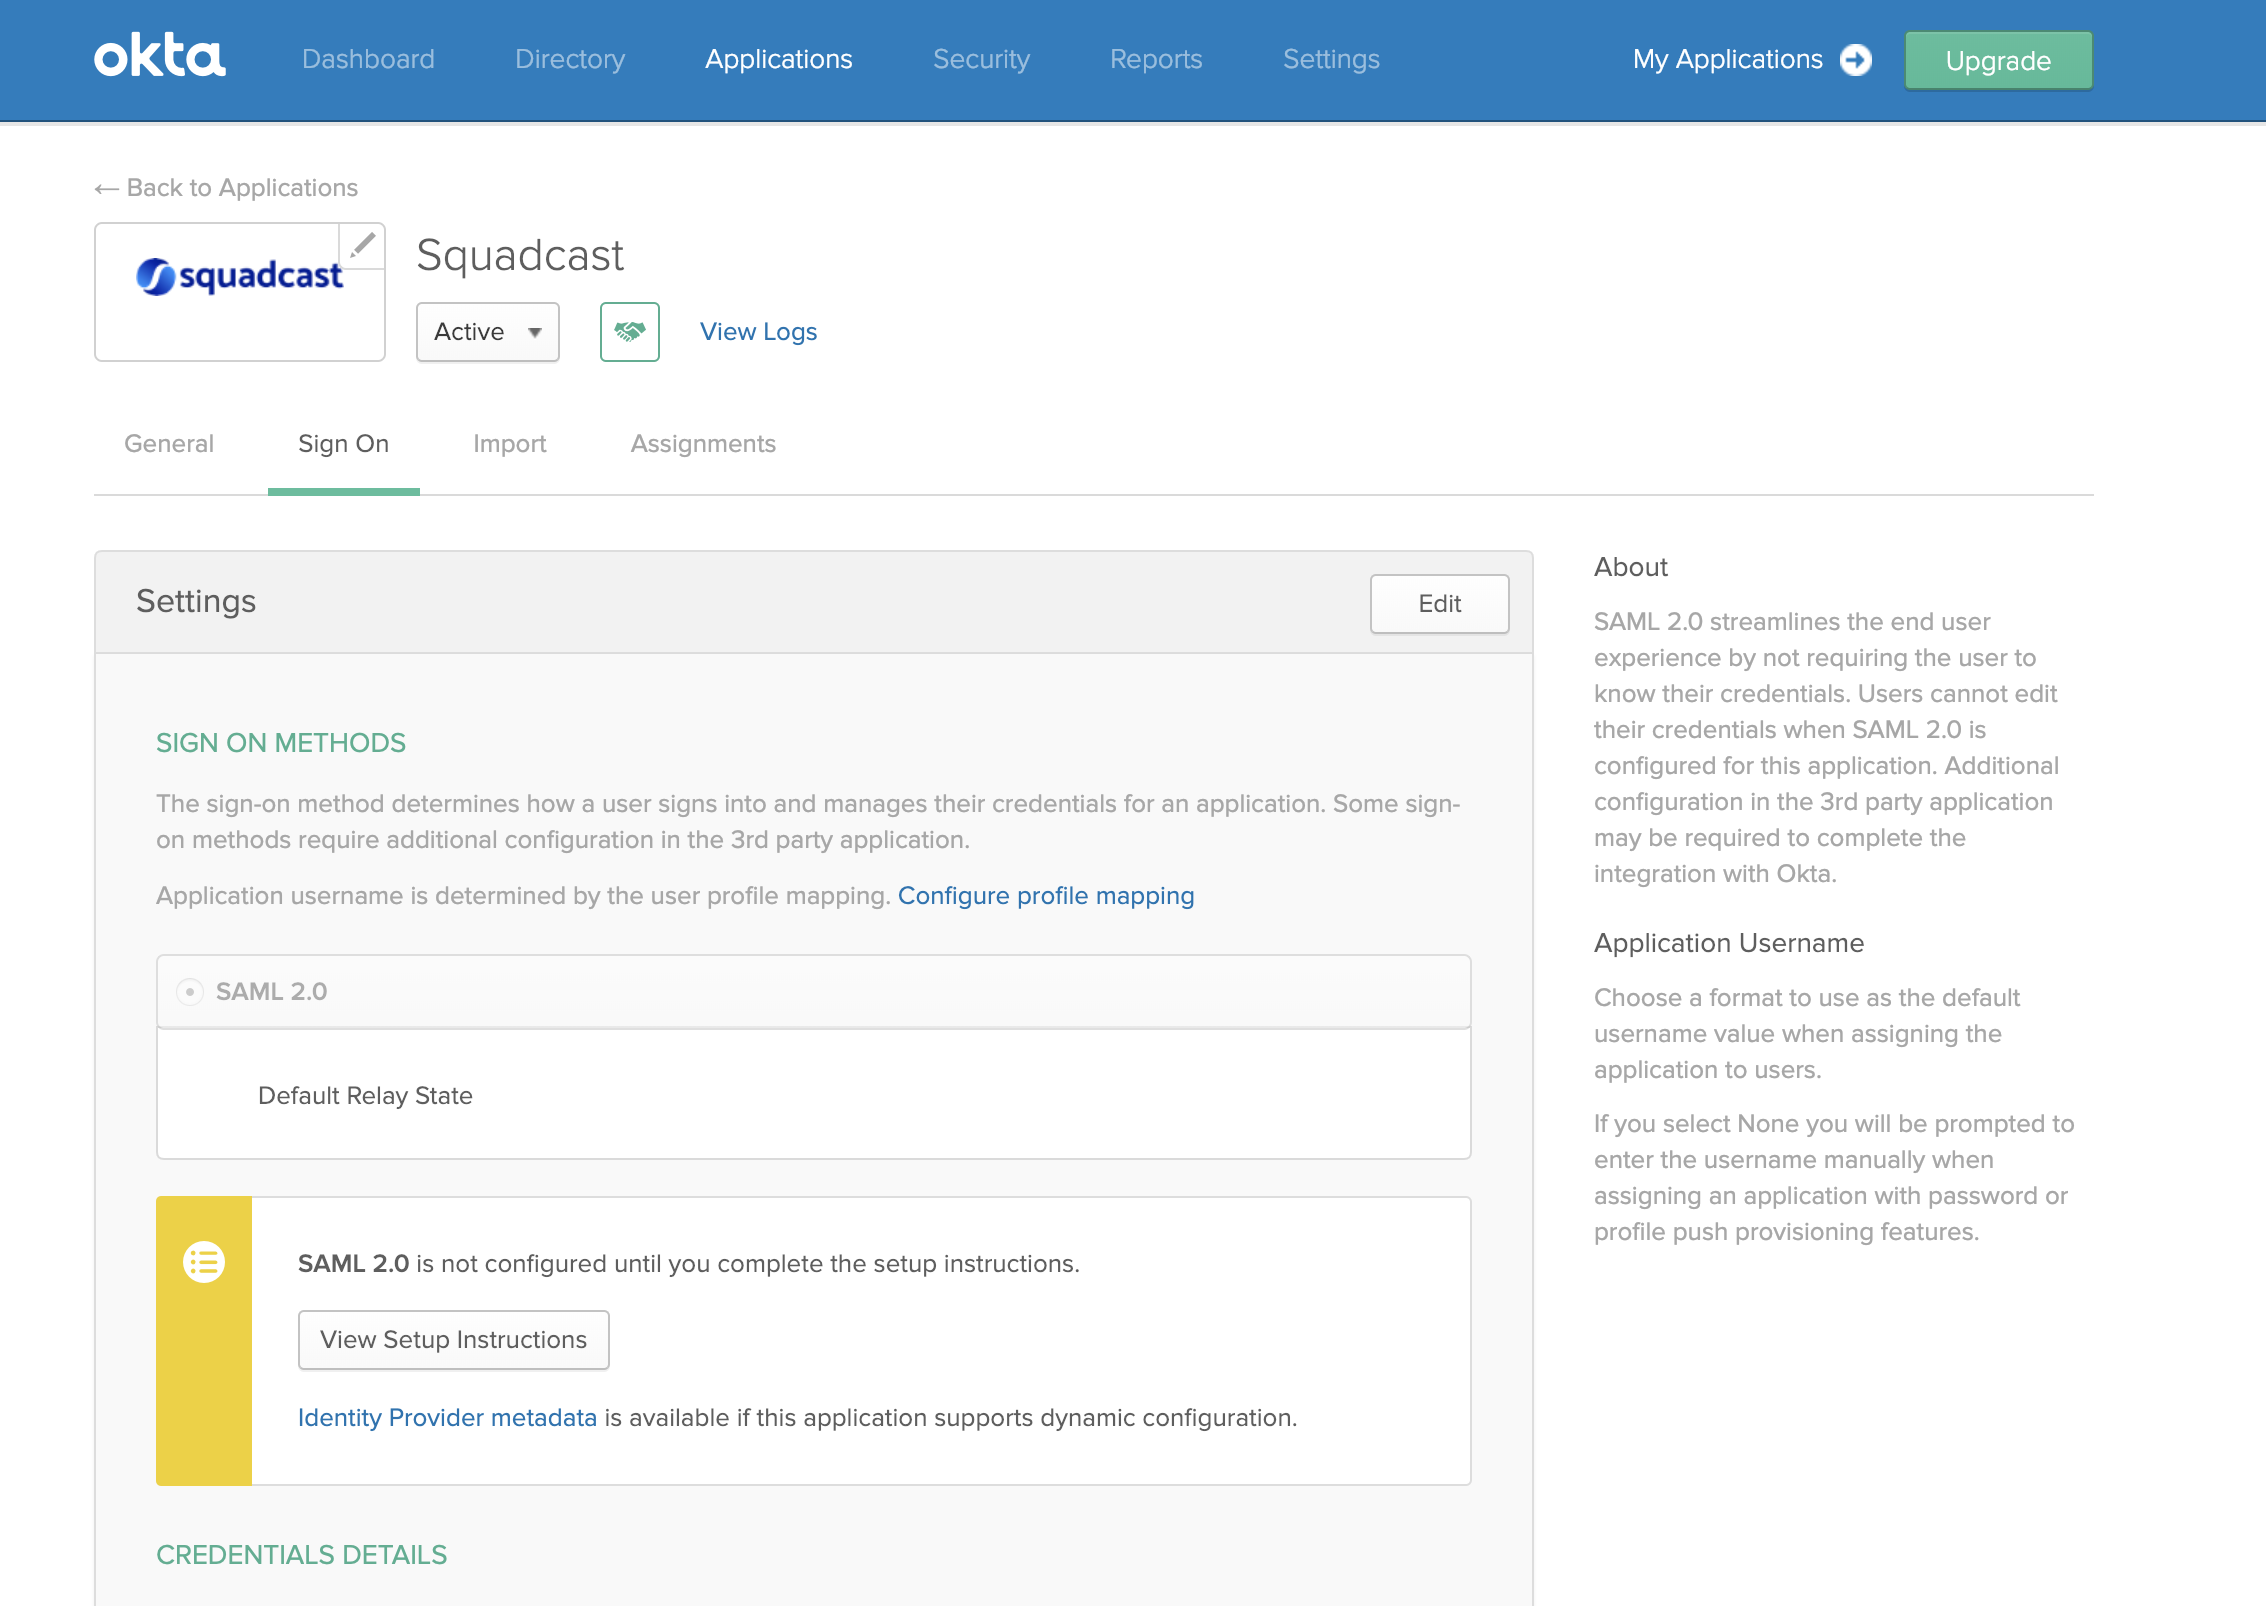
Task: Click the back arrow beside Back to Applications
Action: coord(106,189)
